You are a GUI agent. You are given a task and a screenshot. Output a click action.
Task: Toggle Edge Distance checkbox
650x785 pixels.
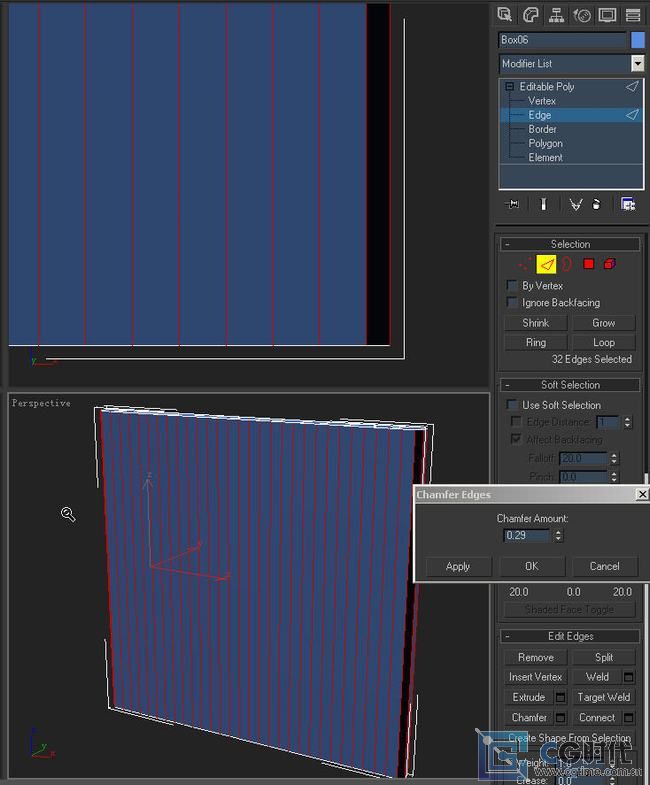pyautogui.click(x=515, y=422)
